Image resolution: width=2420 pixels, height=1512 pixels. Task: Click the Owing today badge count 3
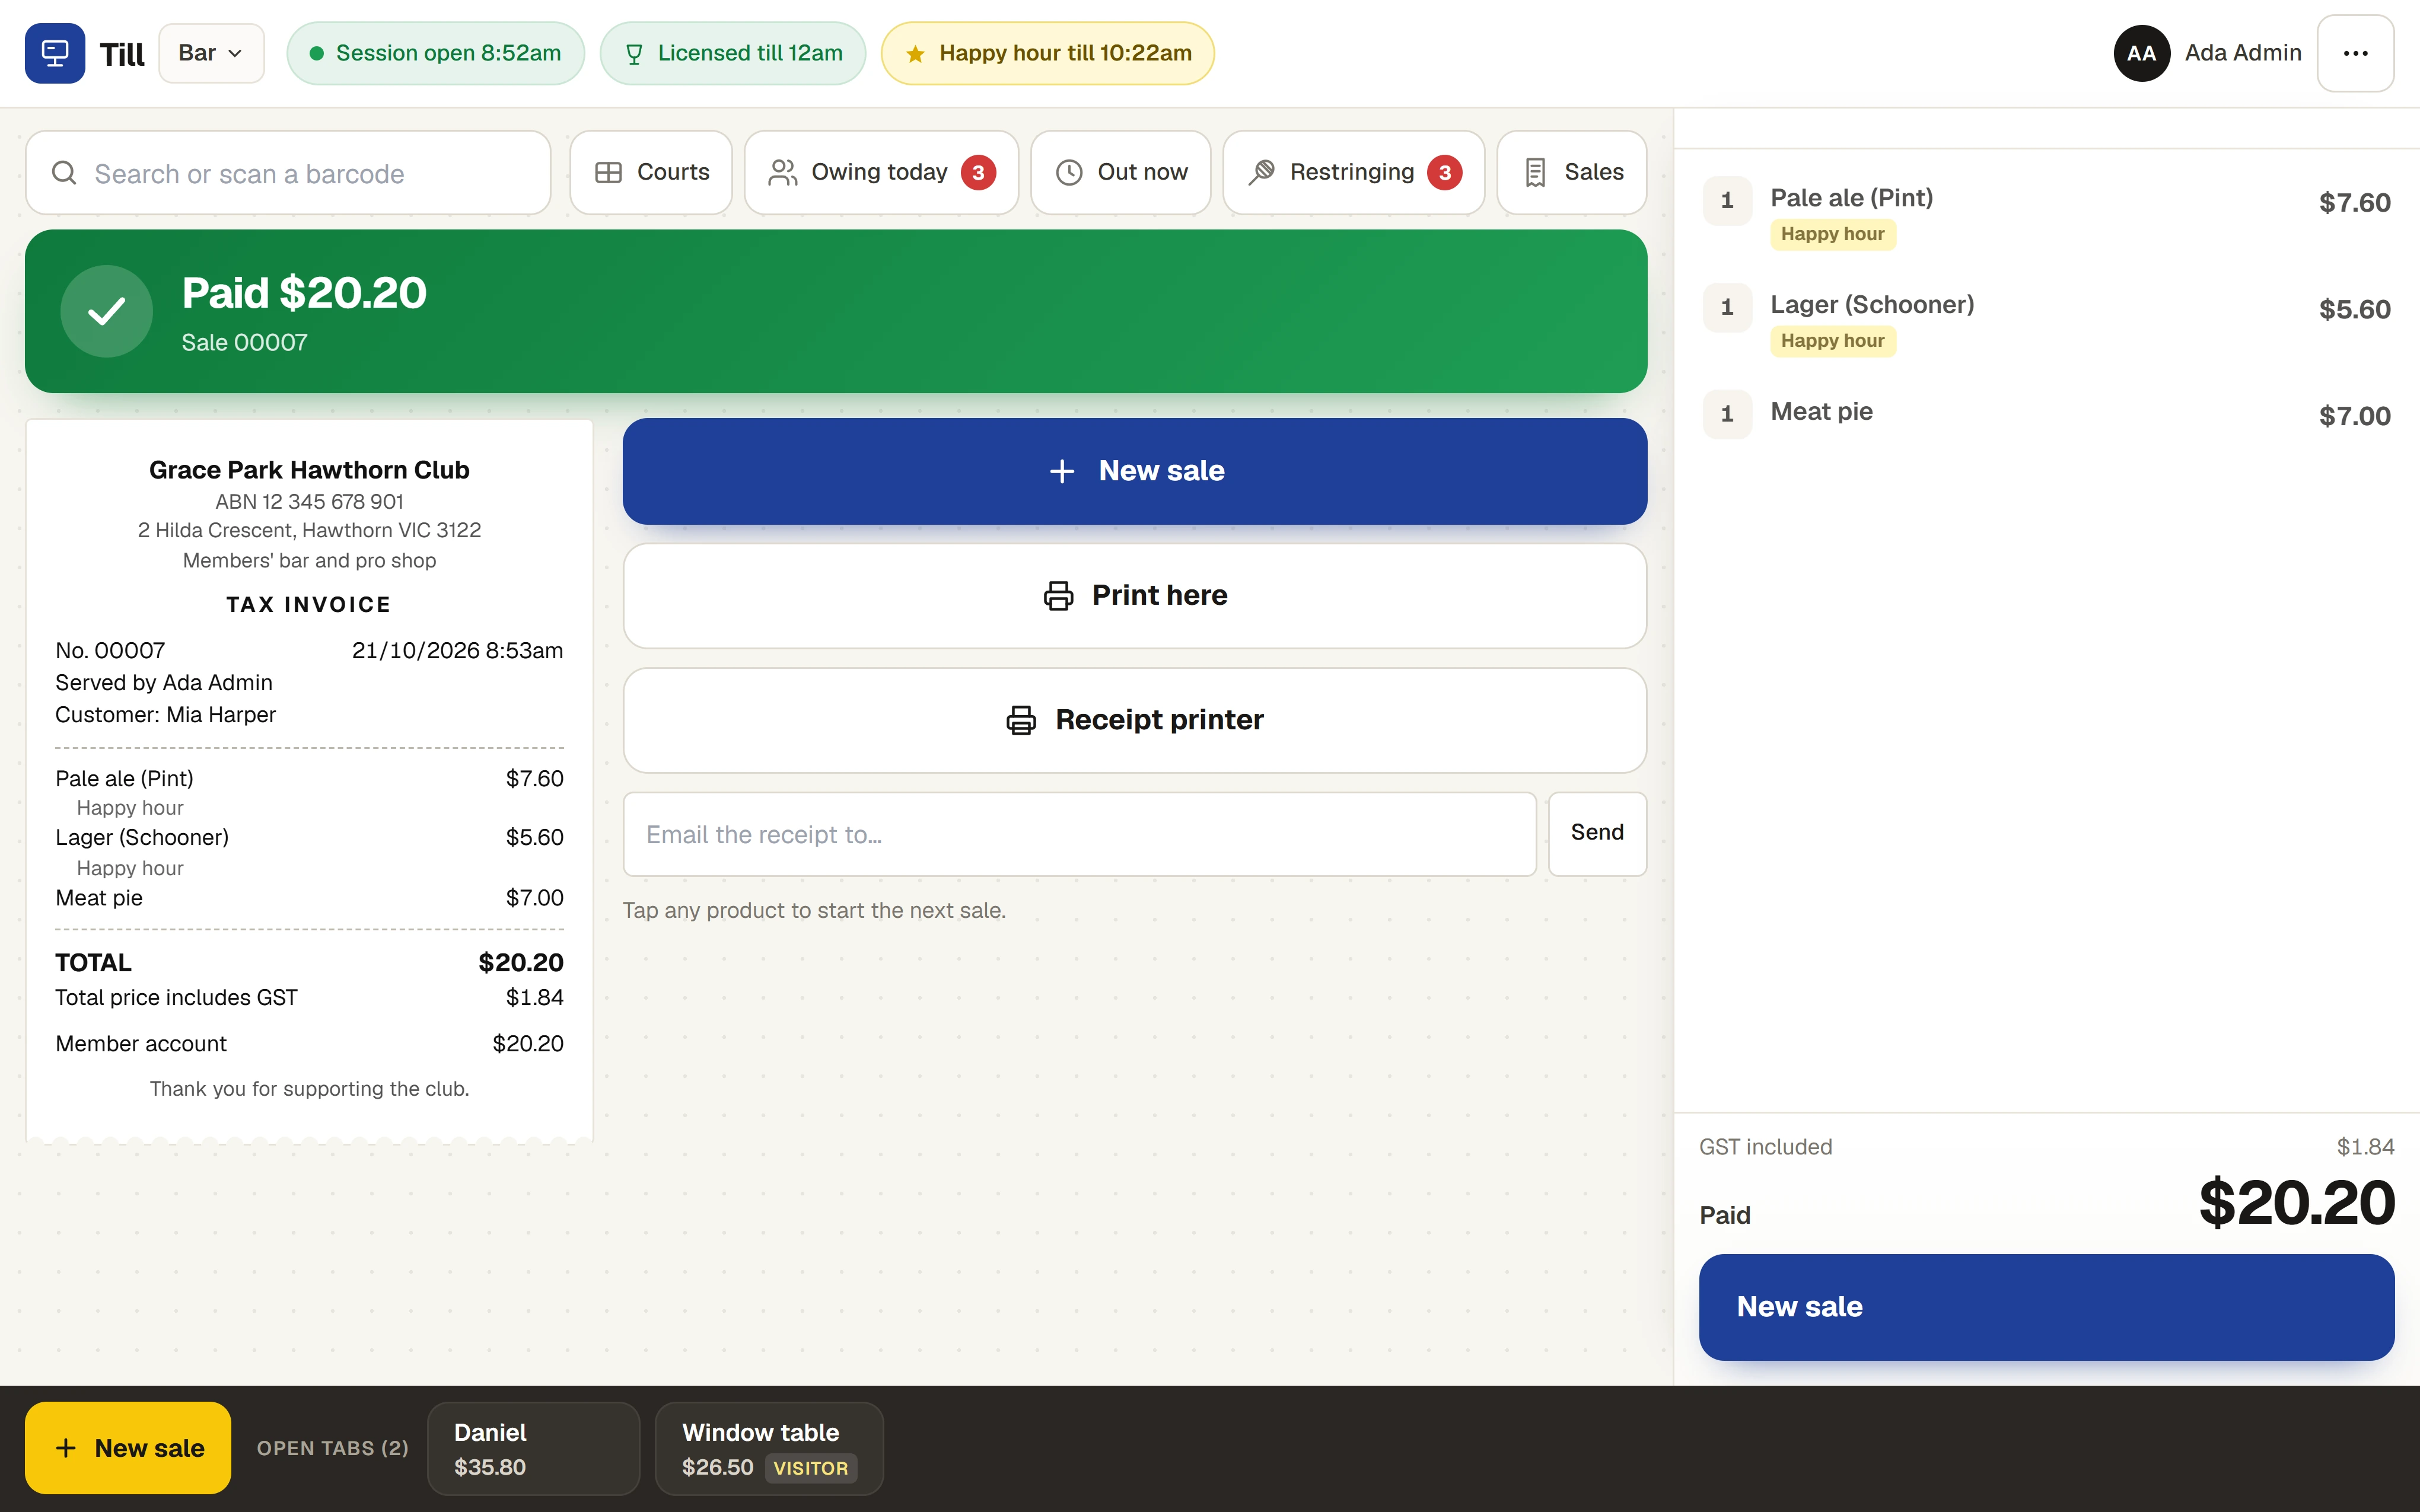pyautogui.click(x=978, y=173)
